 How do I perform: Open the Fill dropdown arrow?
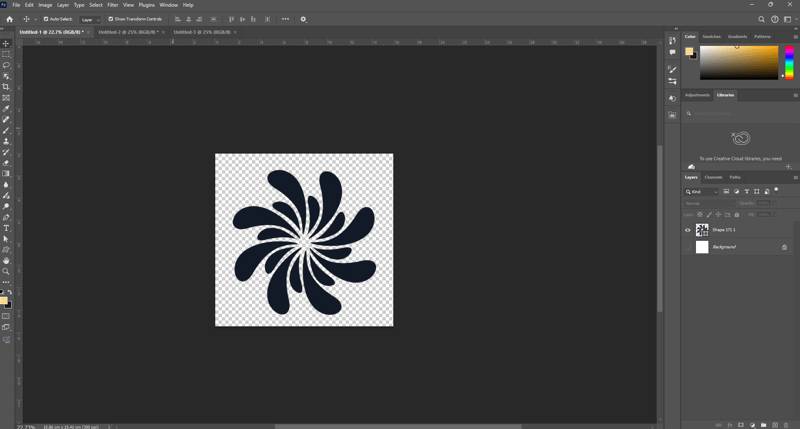coord(774,215)
